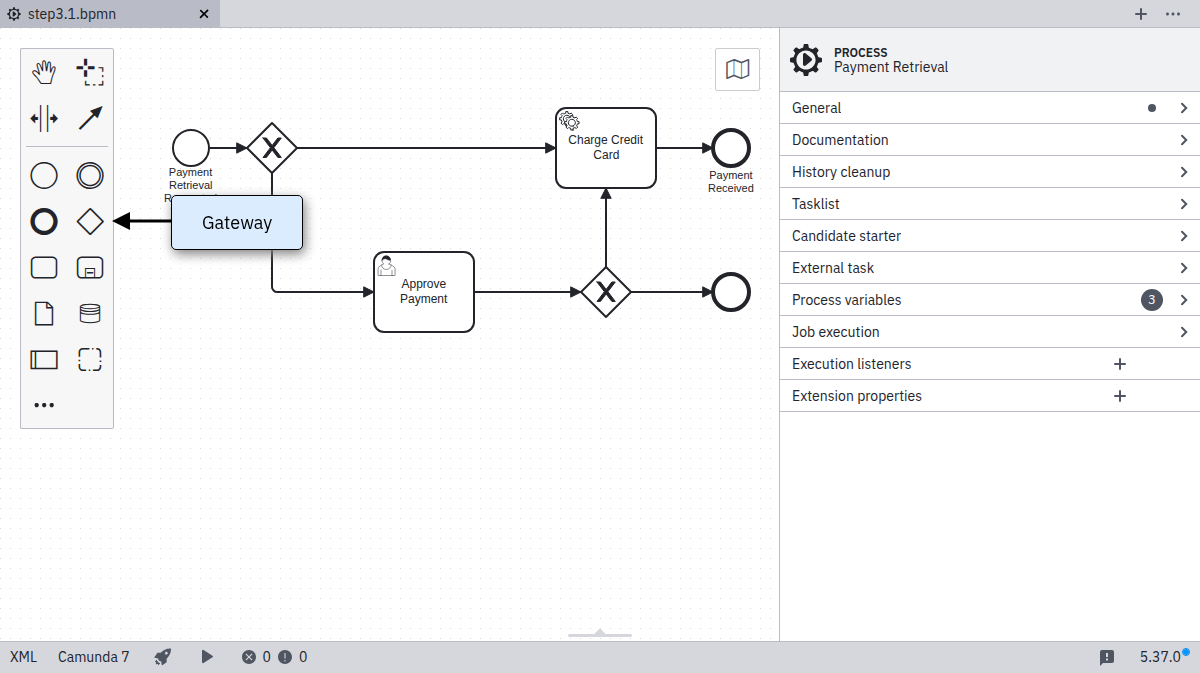The width and height of the screenshot is (1200, 673).
Task: Add a new execution listener
Action: tap(1120, 364)
